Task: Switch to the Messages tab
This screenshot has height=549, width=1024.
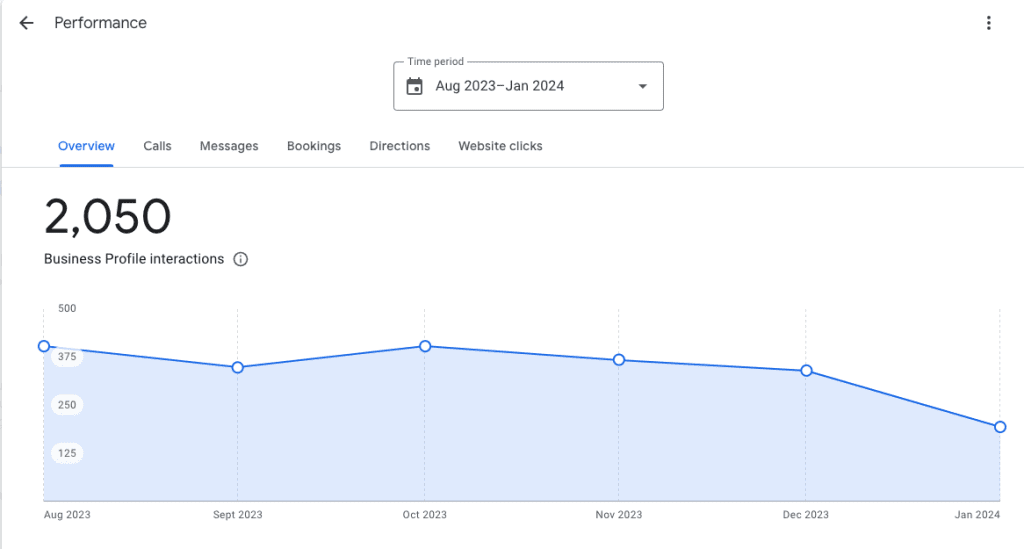Action: point(229,146)
